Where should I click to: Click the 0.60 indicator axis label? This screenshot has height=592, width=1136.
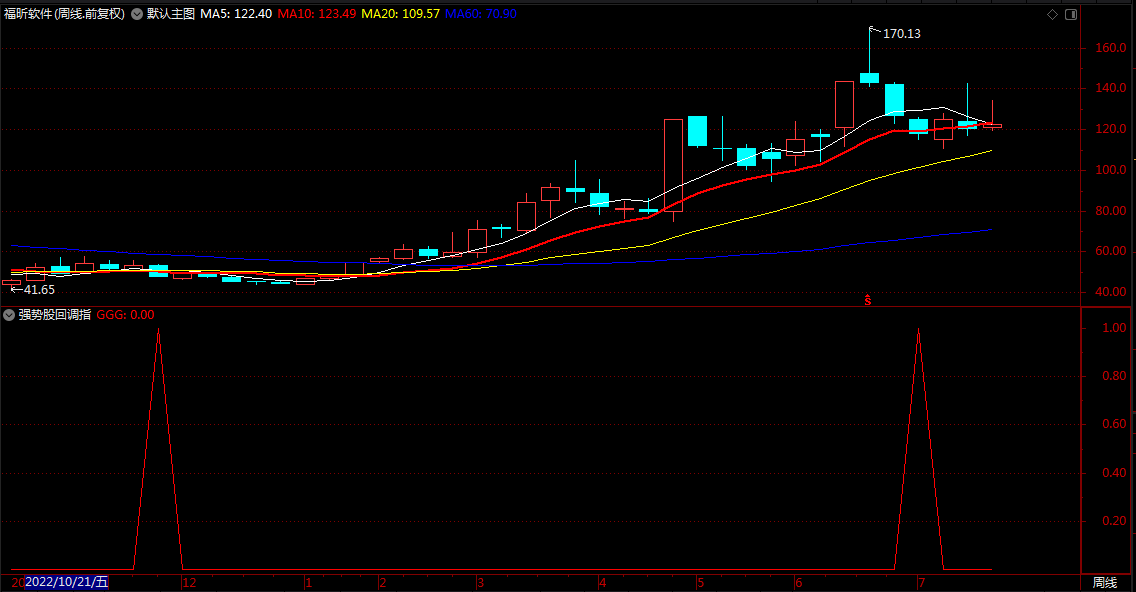pos(1114,424)
